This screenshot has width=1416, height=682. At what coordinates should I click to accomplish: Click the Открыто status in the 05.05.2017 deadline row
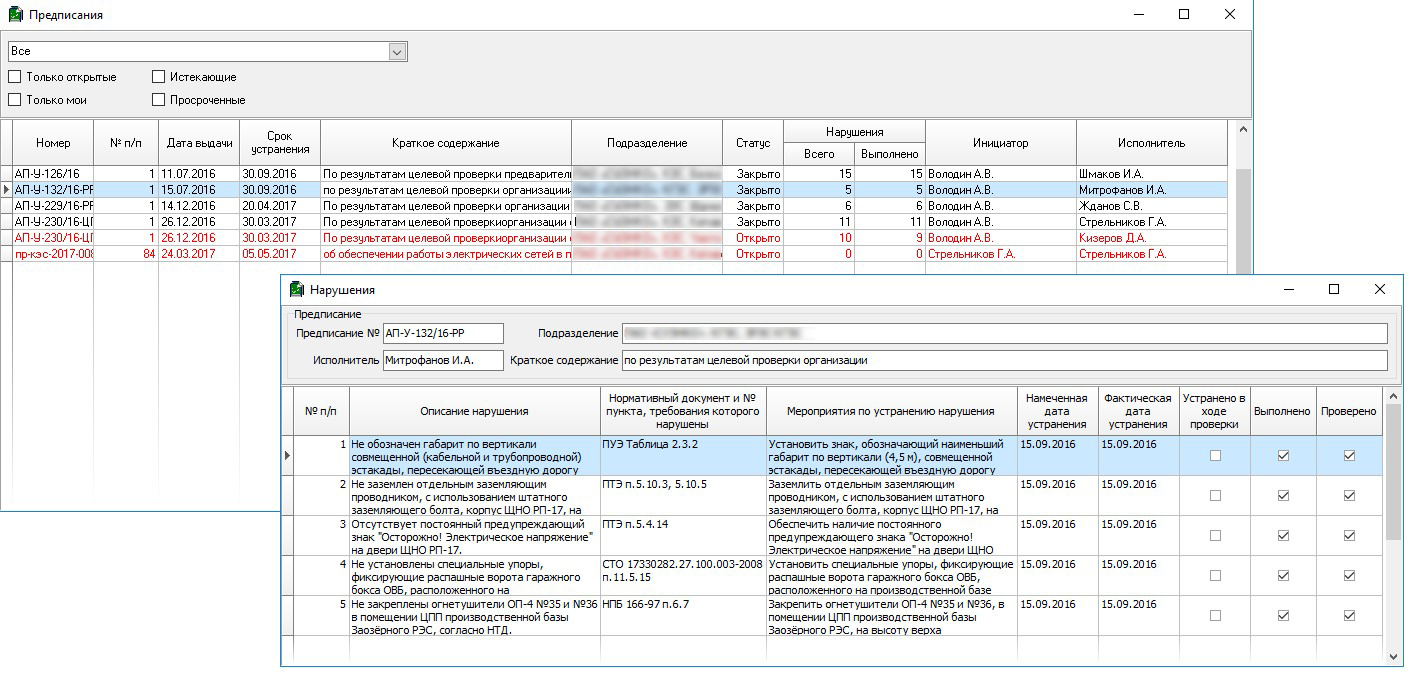click(753, 254)
